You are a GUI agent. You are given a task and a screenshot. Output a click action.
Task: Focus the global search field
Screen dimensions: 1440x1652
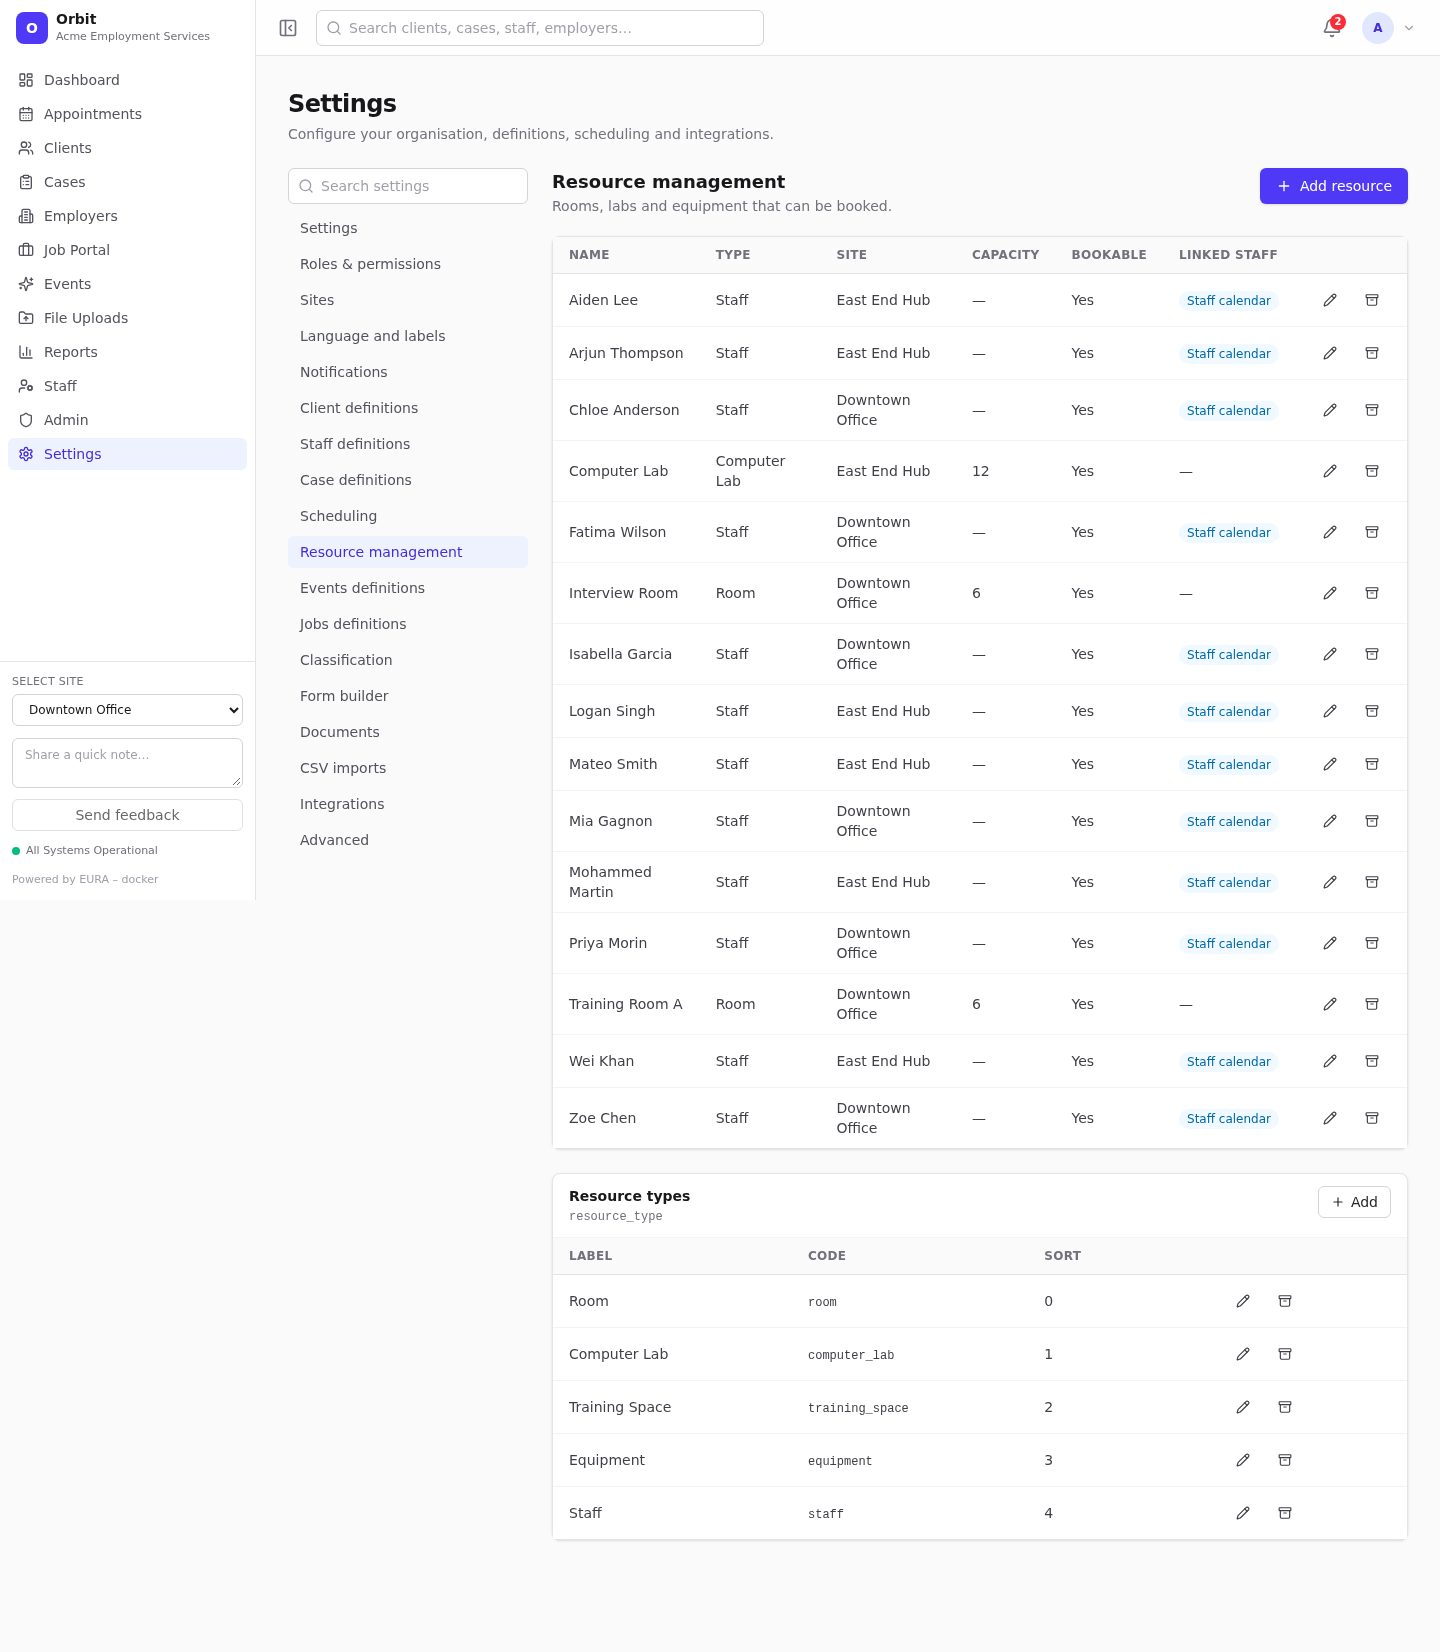540,28
